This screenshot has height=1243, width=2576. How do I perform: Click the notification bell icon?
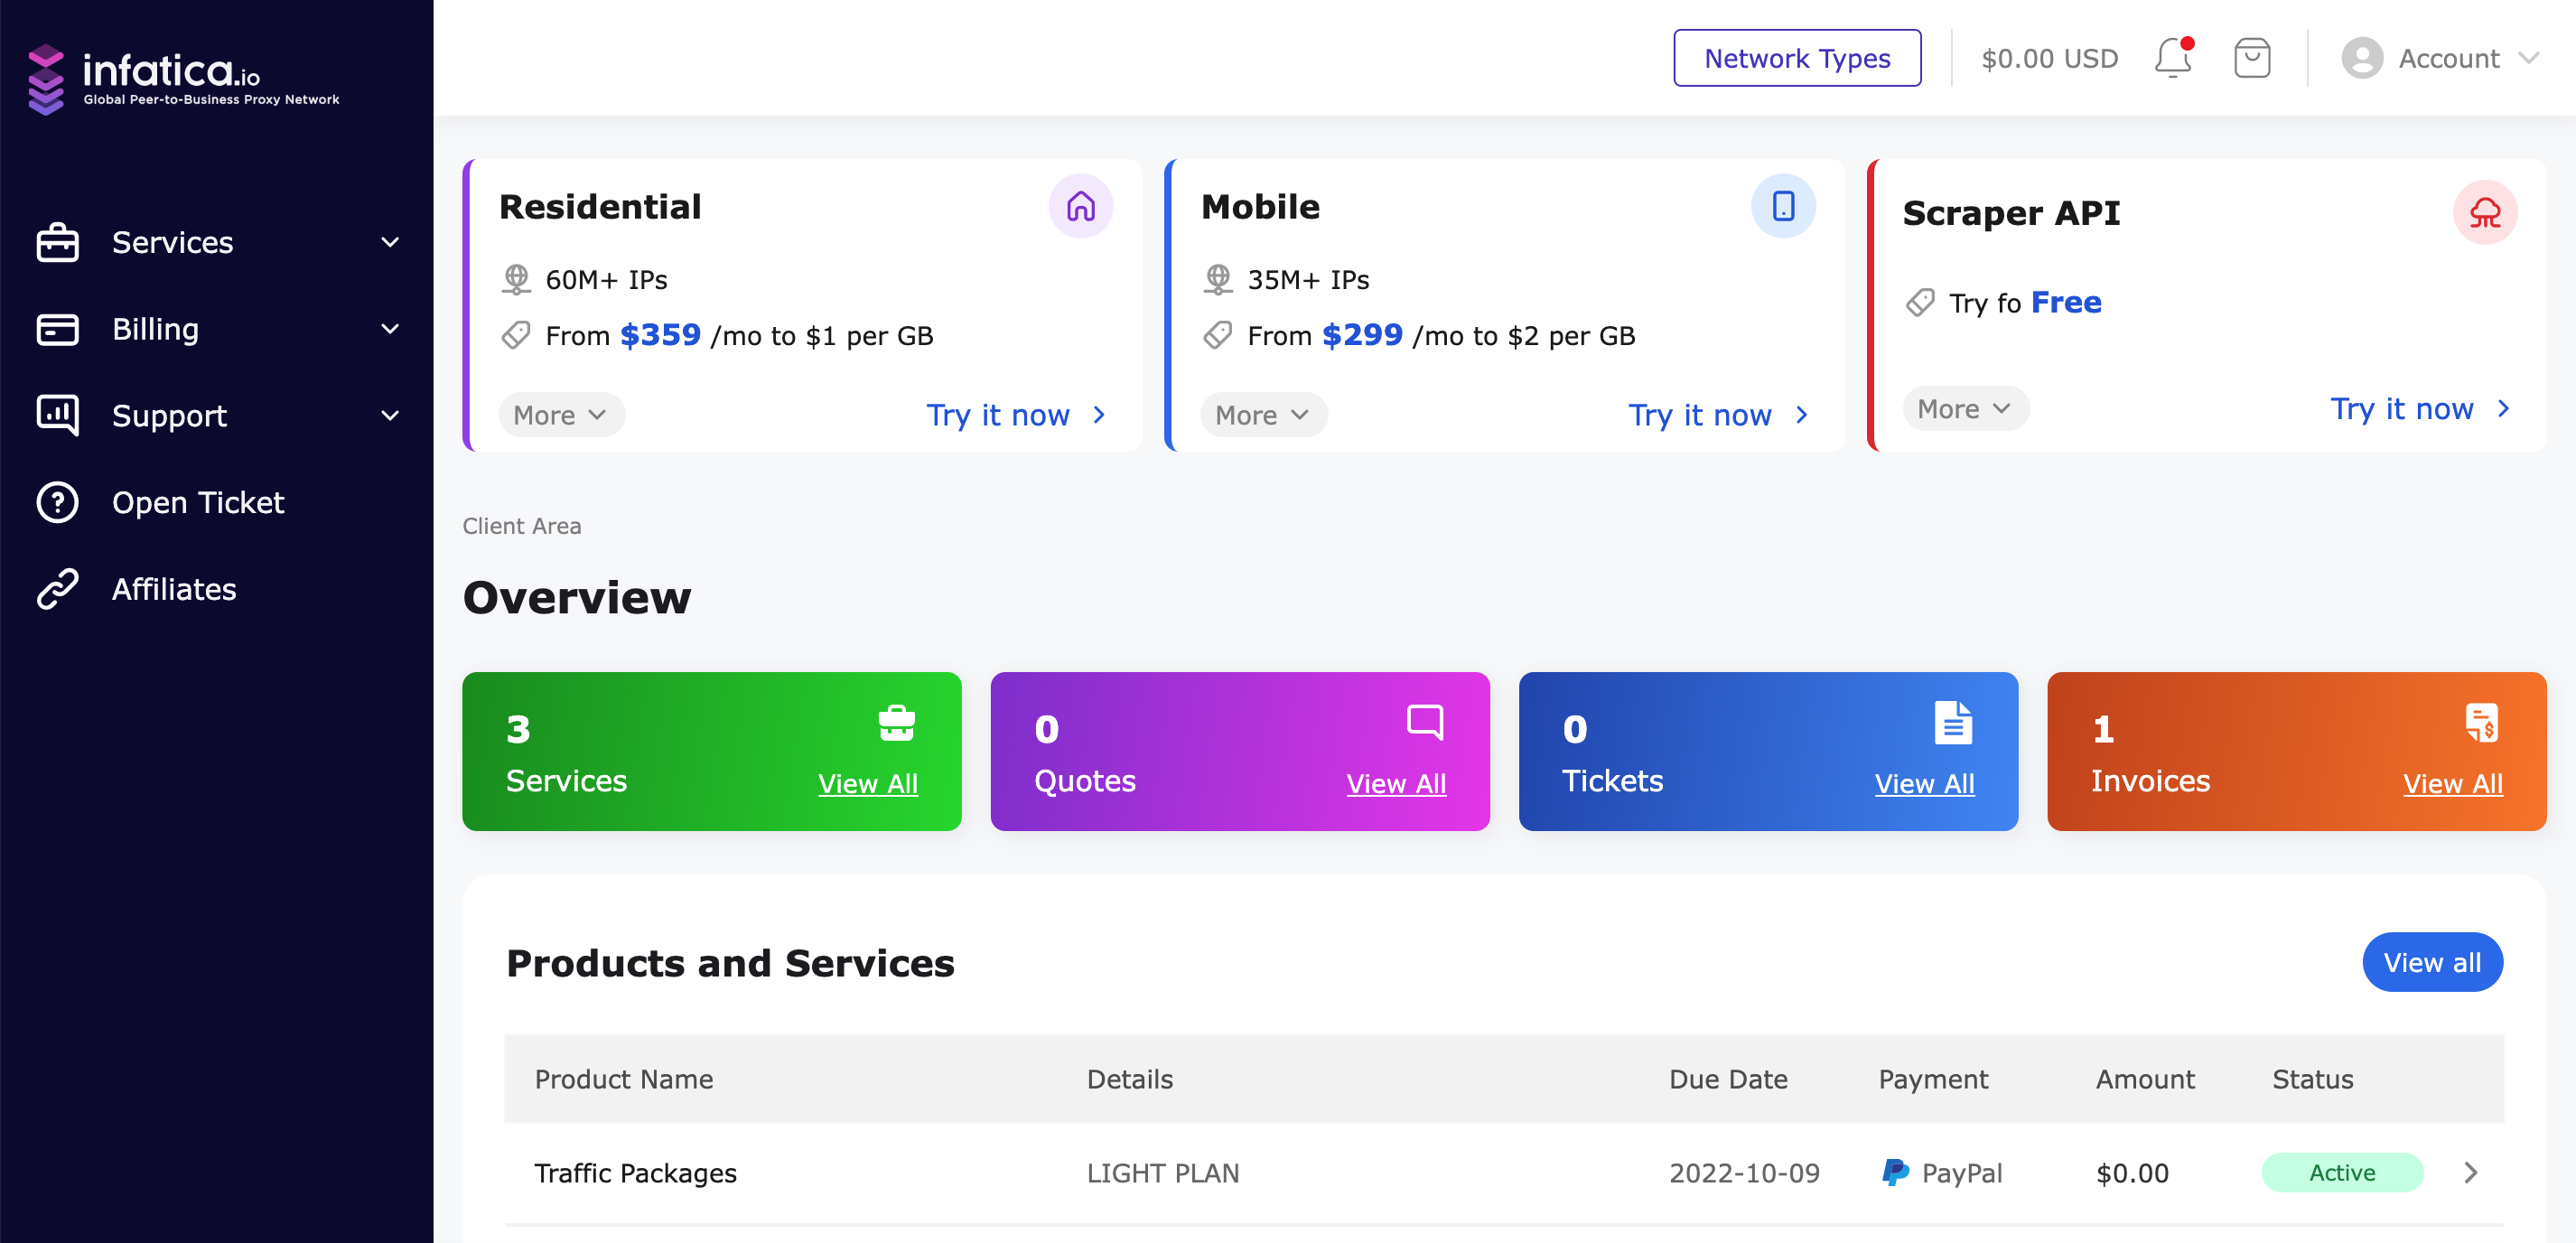2171,58
